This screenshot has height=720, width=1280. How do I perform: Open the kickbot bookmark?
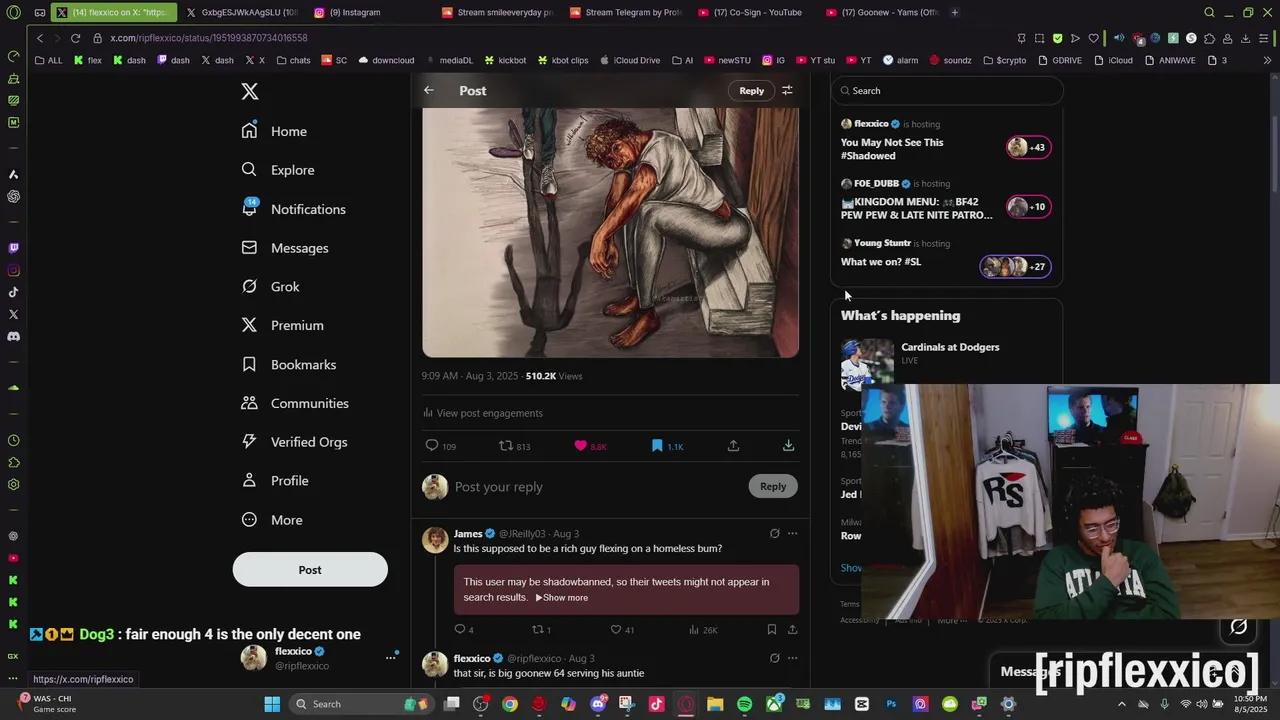505,60
